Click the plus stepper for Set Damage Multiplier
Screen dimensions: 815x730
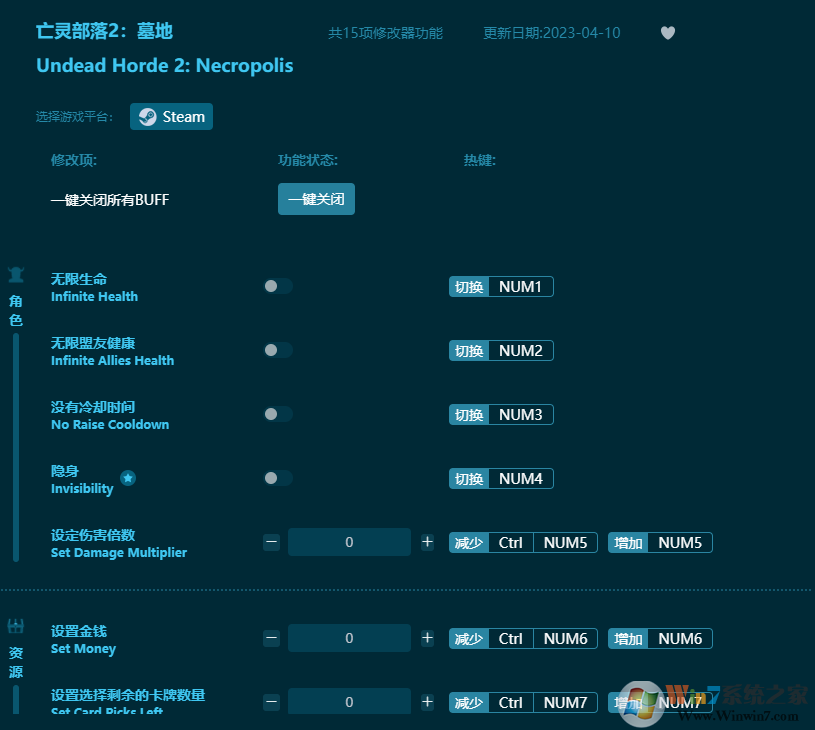(427, 542)
